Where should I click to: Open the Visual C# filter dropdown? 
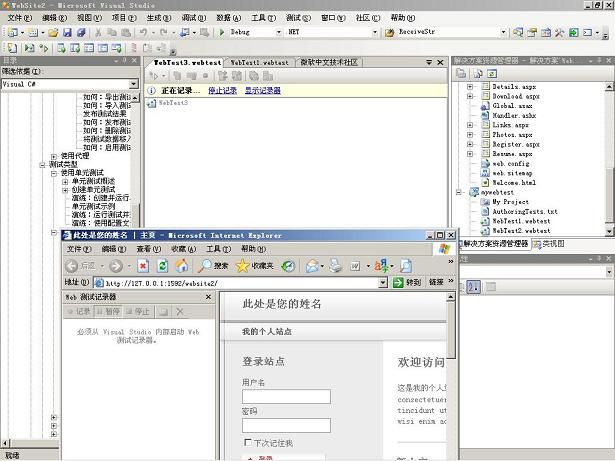(x=133, y=84)
